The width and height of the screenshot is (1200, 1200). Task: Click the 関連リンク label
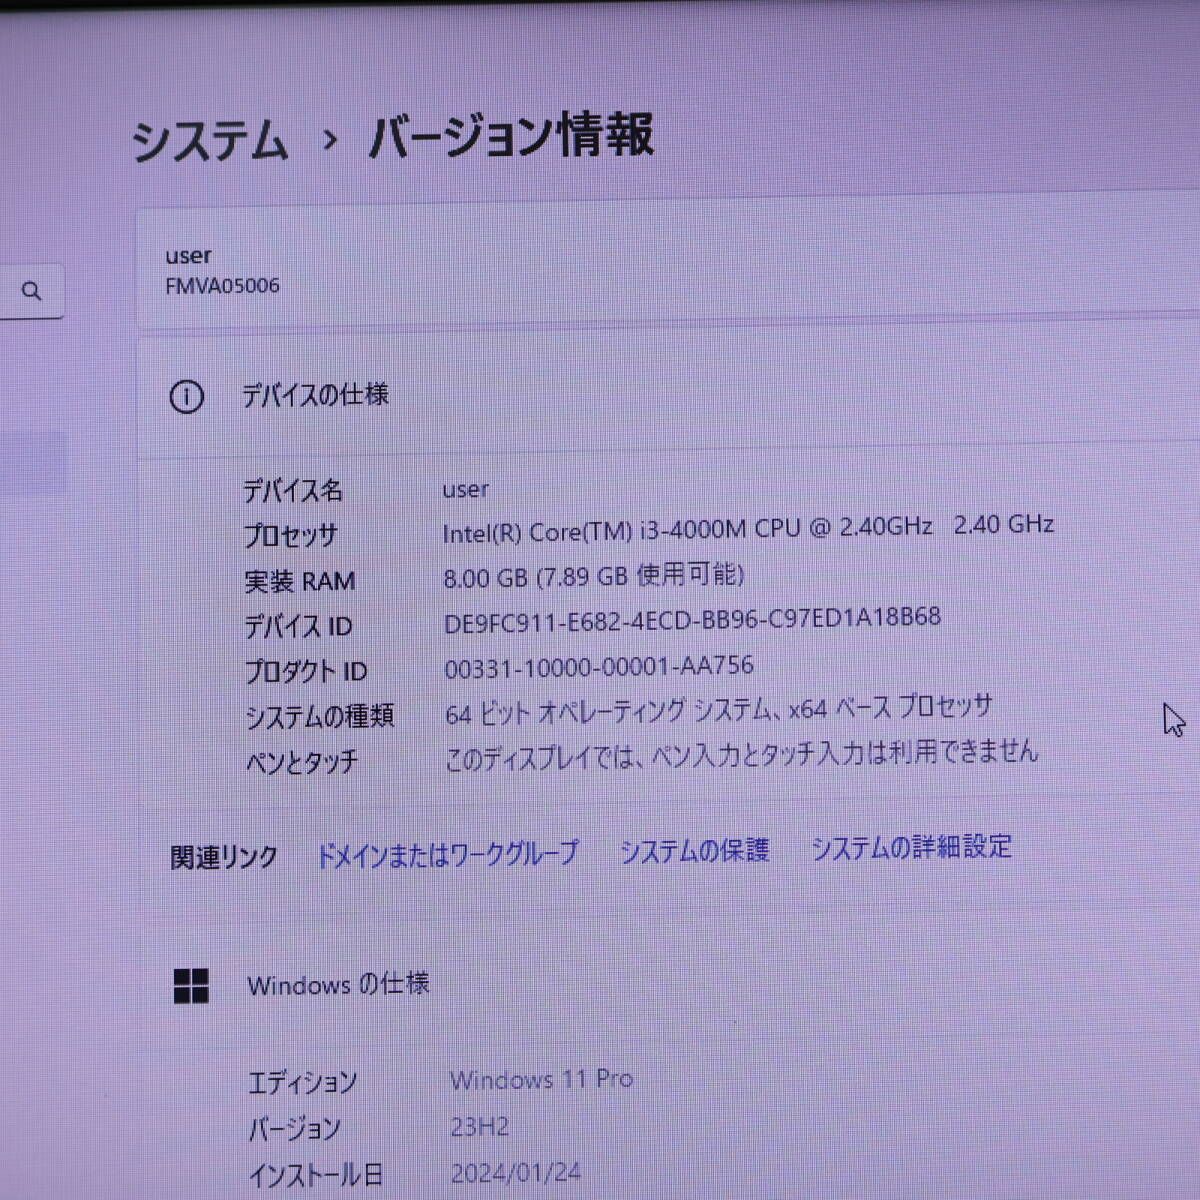point(224,858)
